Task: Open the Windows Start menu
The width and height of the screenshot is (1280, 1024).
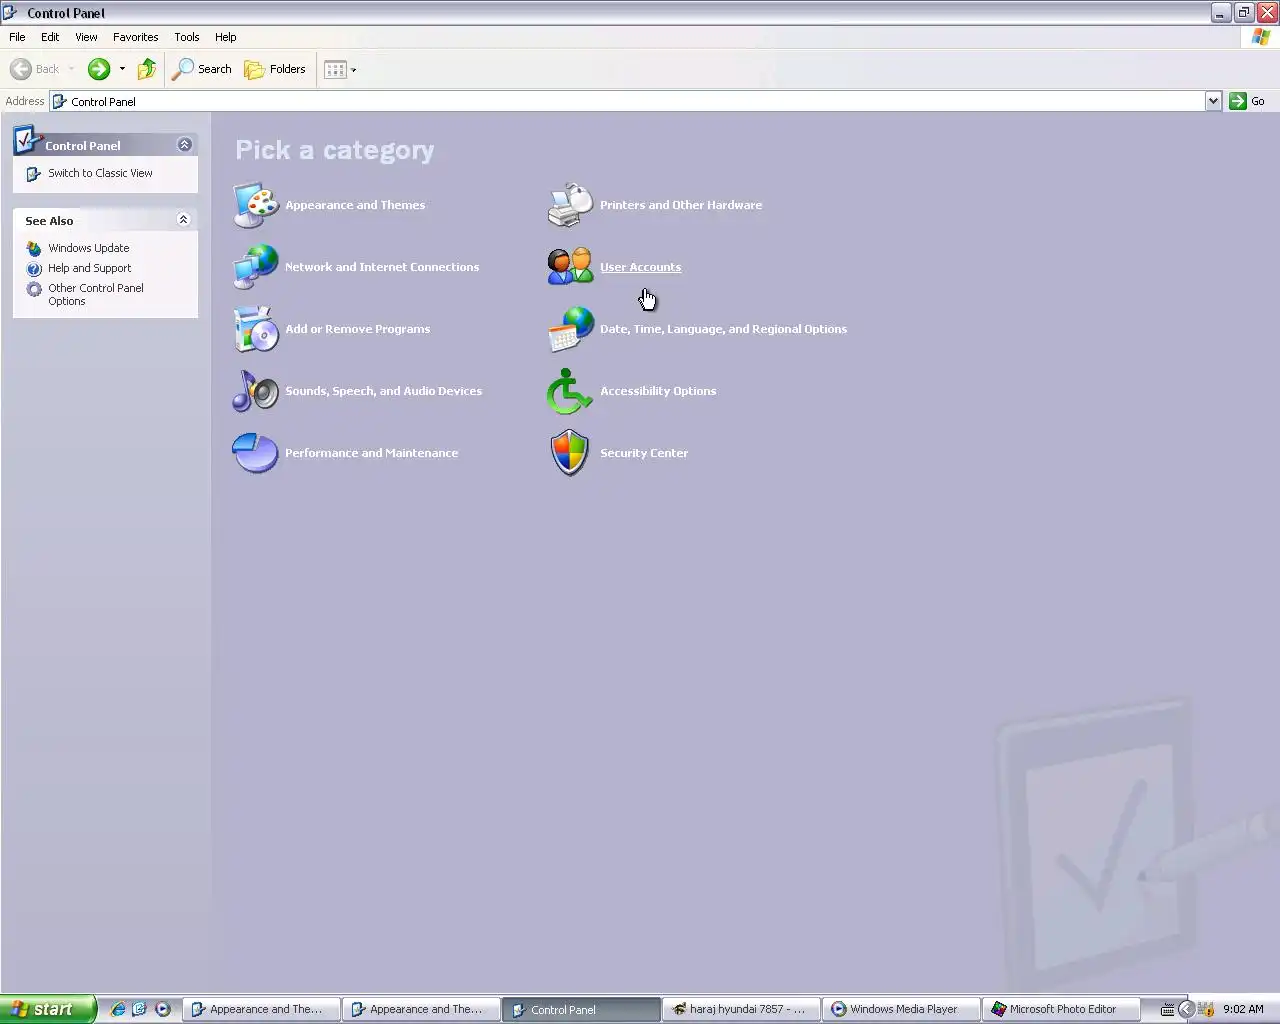Action: tap(48, 1009)
